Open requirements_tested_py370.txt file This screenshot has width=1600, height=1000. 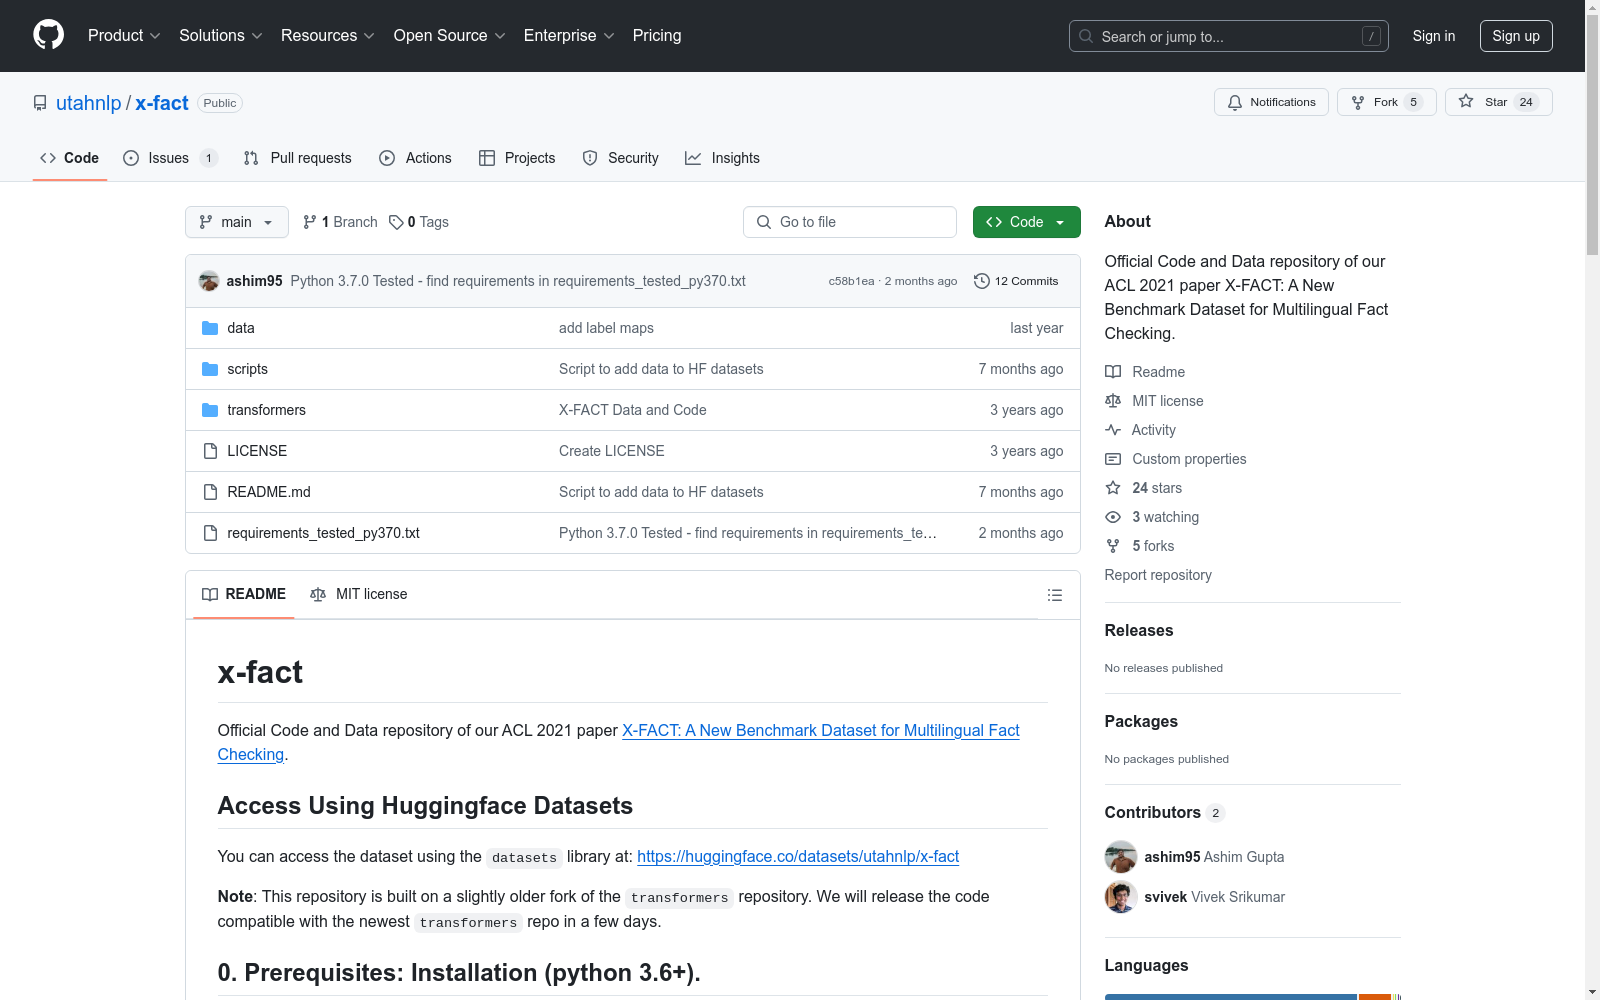click(323, 533)
